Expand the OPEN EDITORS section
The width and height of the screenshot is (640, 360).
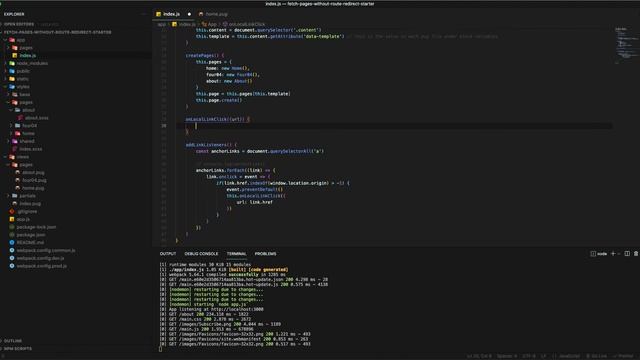19,24
